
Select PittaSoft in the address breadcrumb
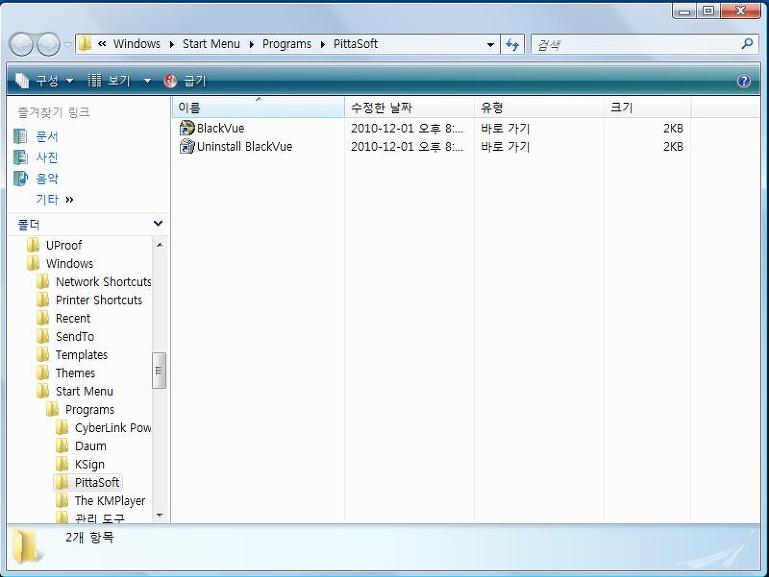[x=356, y=44]
